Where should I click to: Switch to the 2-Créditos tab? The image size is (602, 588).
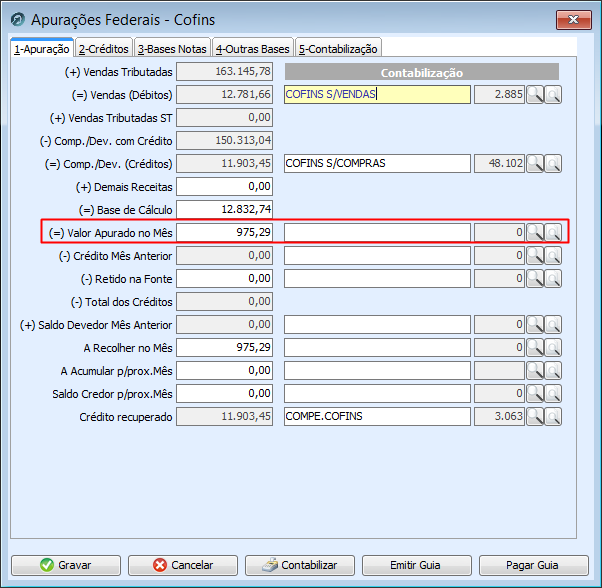click(104, 48)
